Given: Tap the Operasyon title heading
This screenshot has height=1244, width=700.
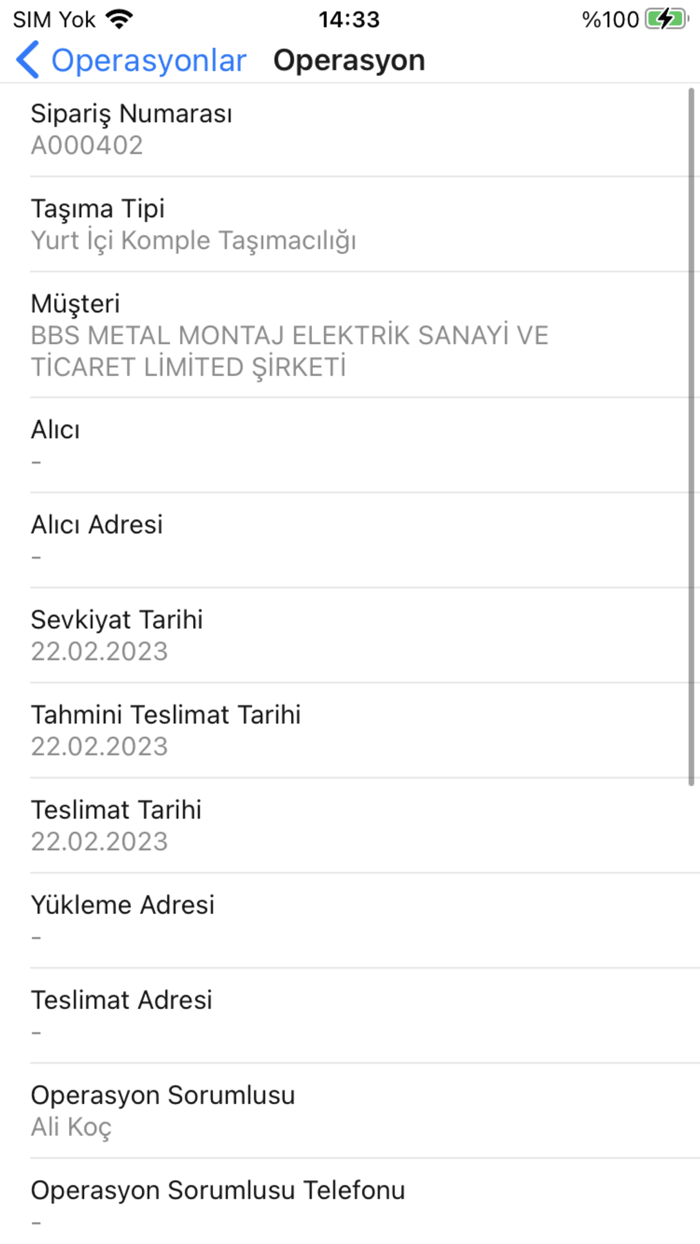Looking at the screenshot, I should click(x=349, y=60).
